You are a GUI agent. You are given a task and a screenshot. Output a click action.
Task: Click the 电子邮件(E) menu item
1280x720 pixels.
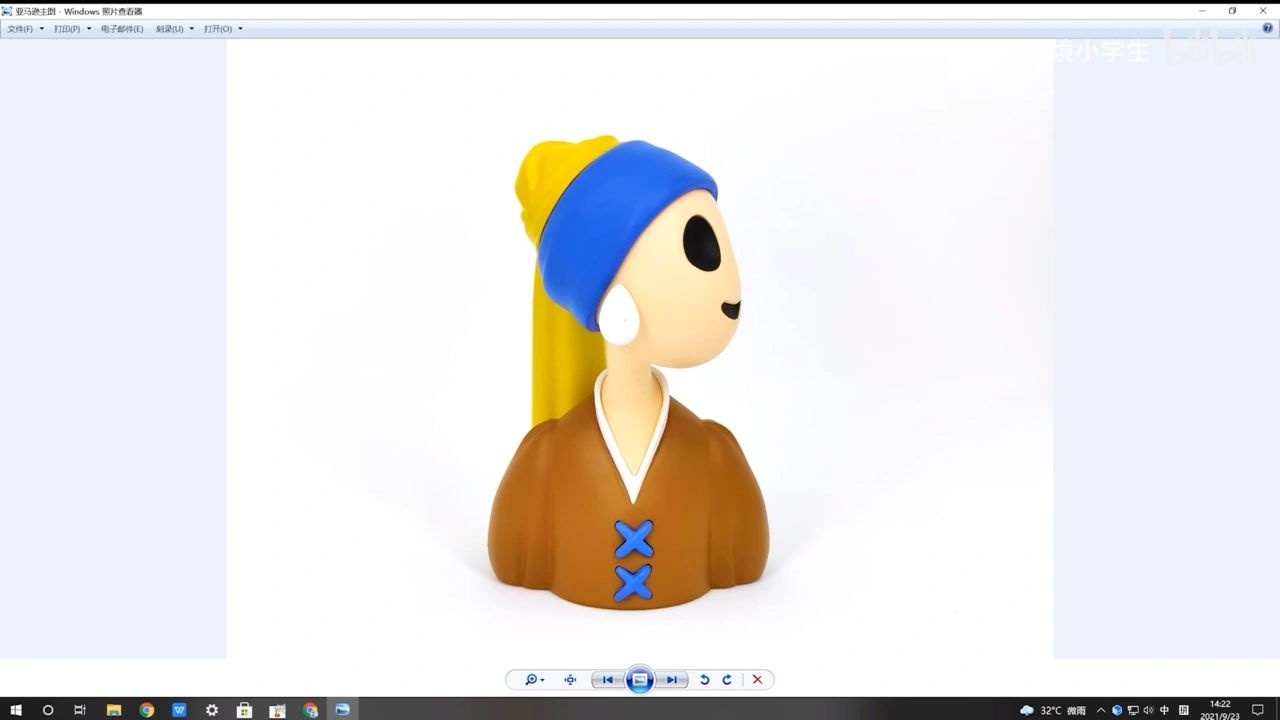pyautogui.click(x=122, y=29)
